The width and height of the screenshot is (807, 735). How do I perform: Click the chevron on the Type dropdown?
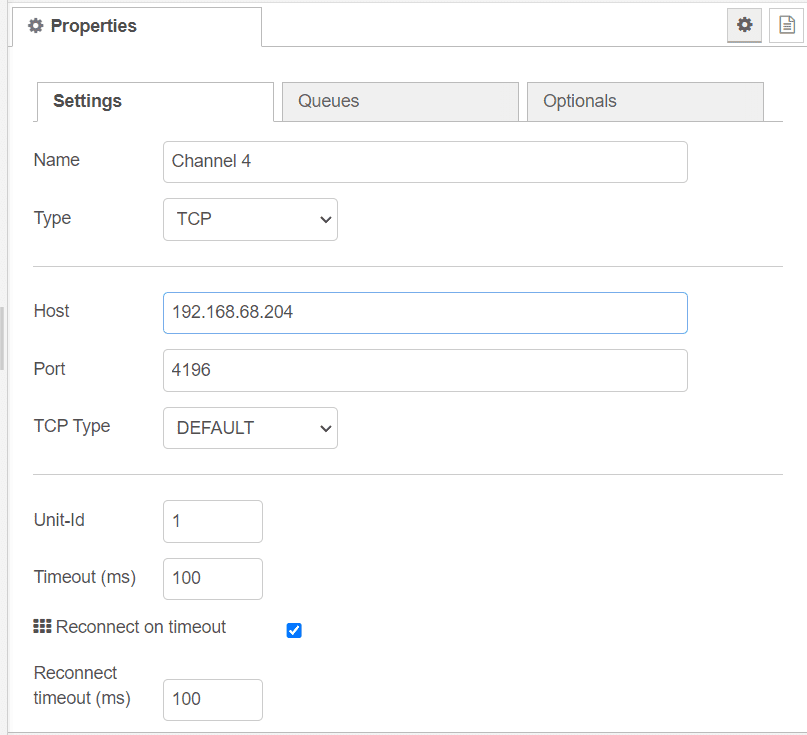click(324, 219)
